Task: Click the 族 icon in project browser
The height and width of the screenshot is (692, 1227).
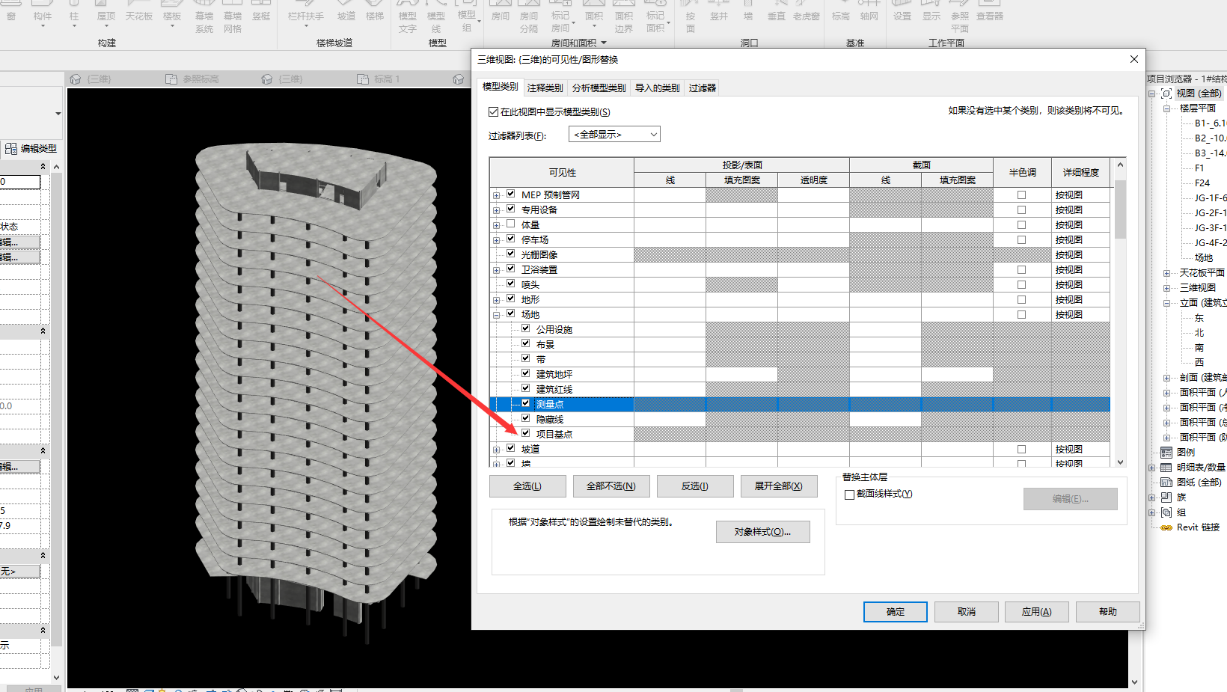Action: click(x=1166, y=497)
